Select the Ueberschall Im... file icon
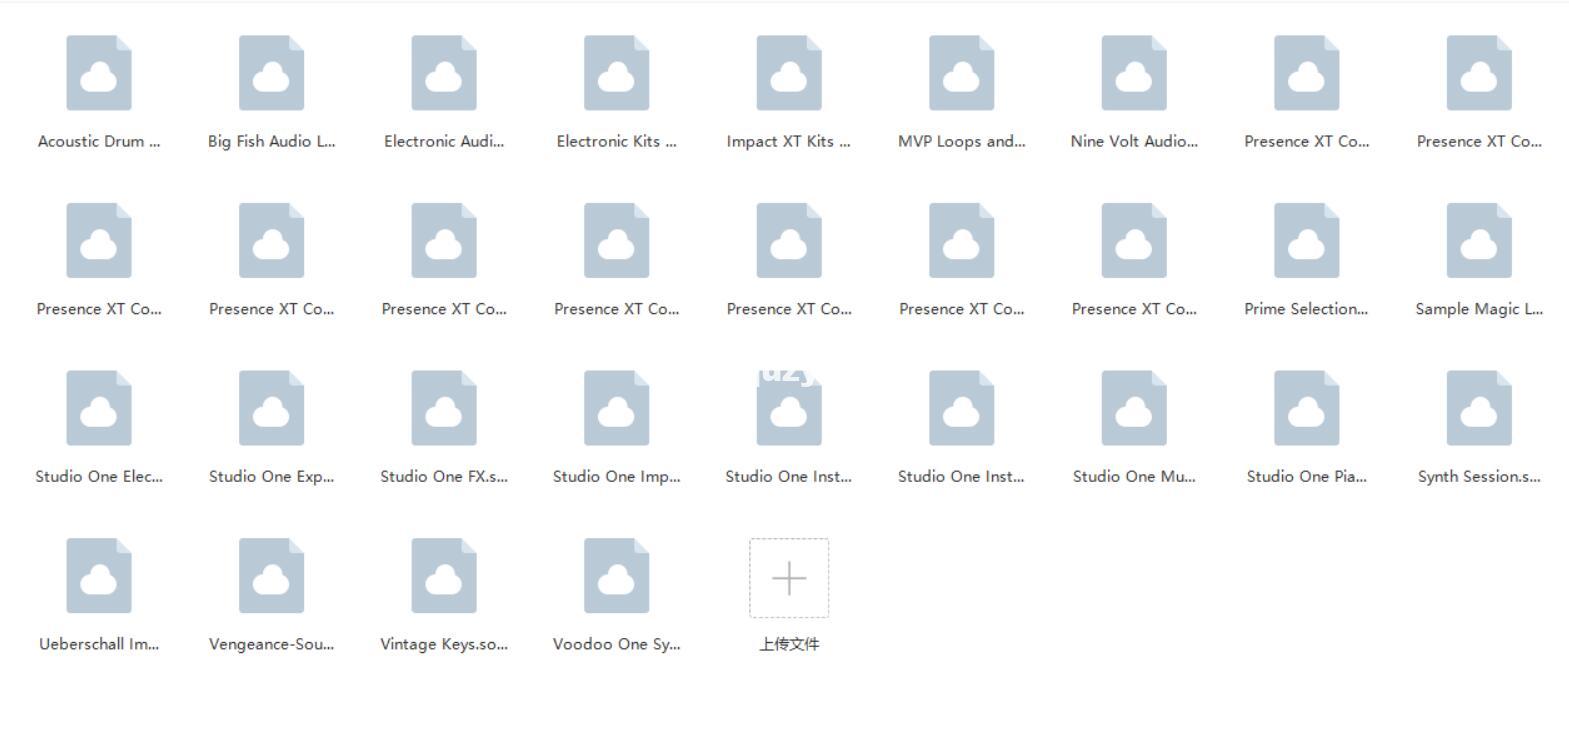This screenshot has width=1569, height=746. click(99, 576)
